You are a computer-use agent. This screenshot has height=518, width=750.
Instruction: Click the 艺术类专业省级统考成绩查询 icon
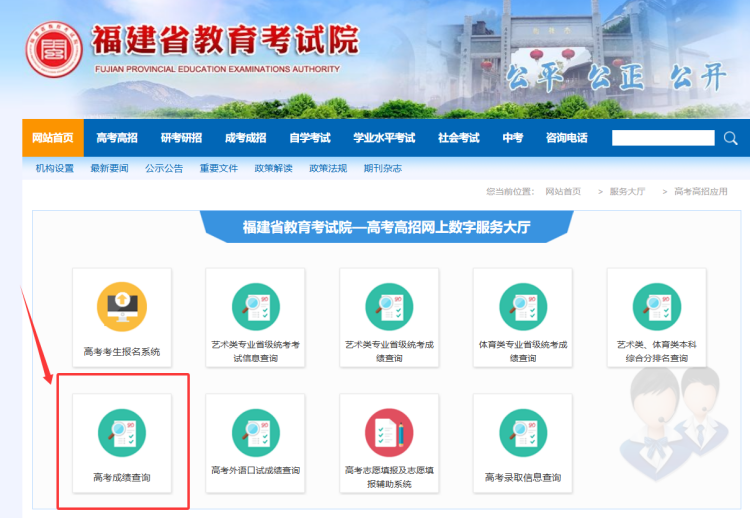389,307
